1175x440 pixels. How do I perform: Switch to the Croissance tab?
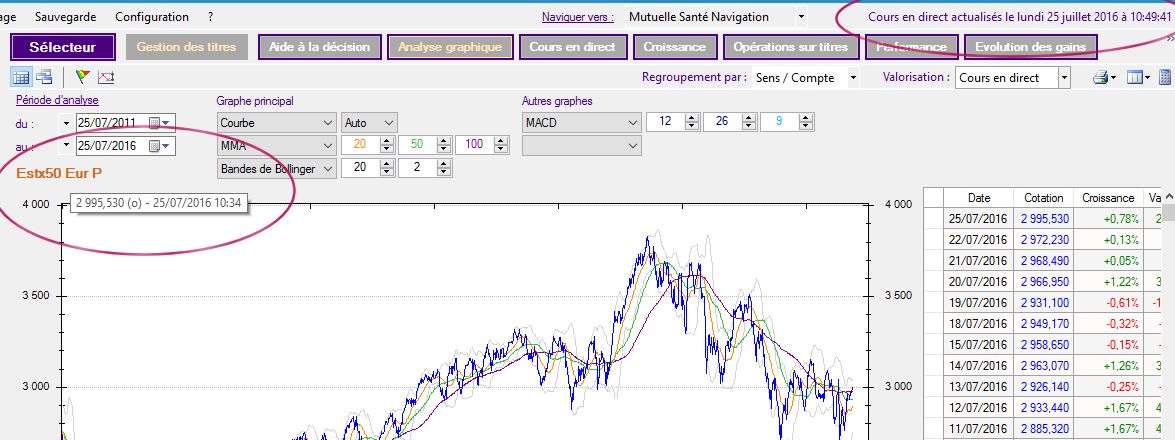click(674, 47)
